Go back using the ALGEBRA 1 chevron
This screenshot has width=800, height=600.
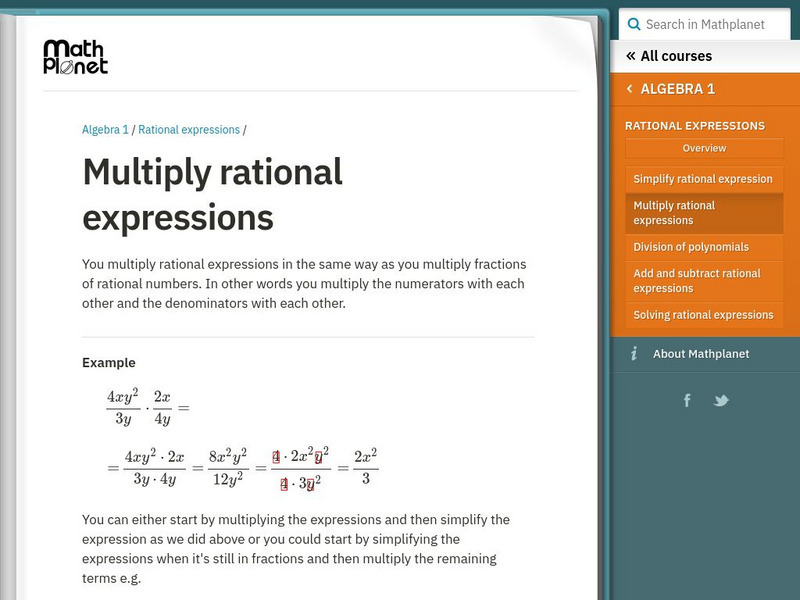630,89
